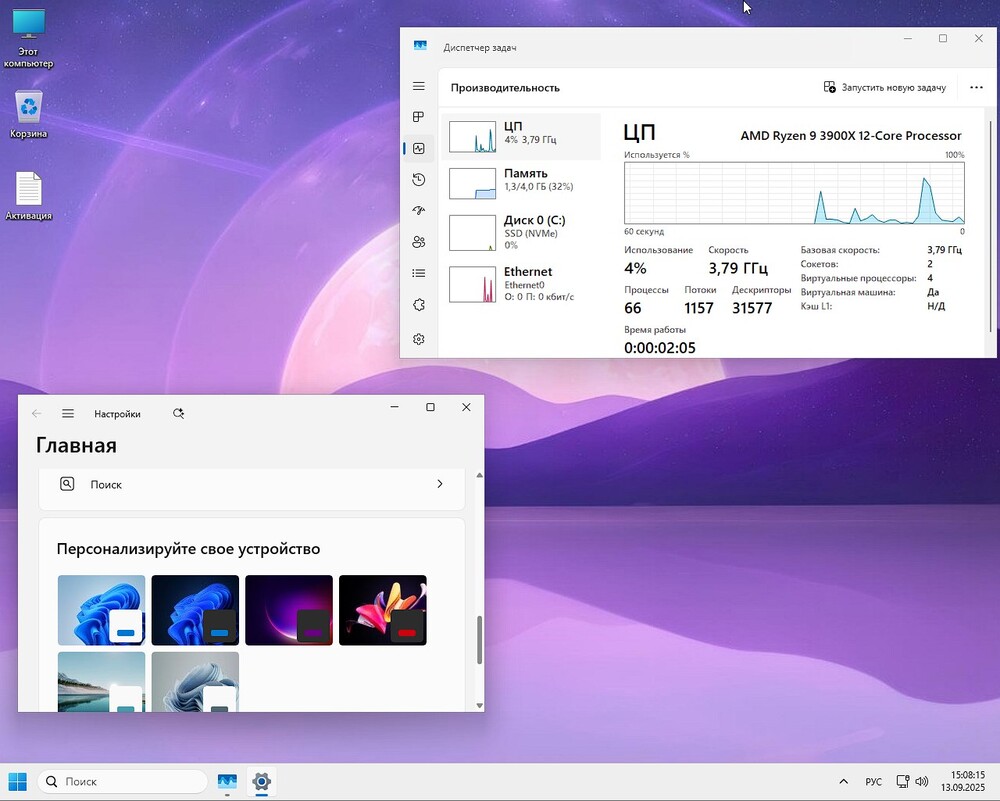Open Services puzzle icon in Task Manager
This screenshot has height=801, width=1000.
(x=419, y=305)
